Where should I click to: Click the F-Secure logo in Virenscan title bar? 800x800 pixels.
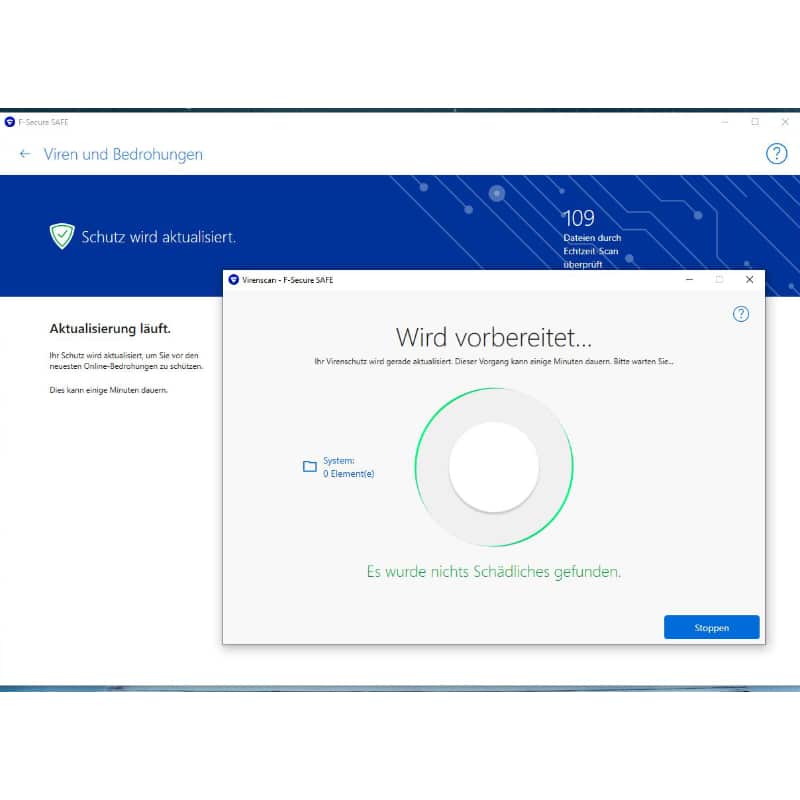pos(234,280)
